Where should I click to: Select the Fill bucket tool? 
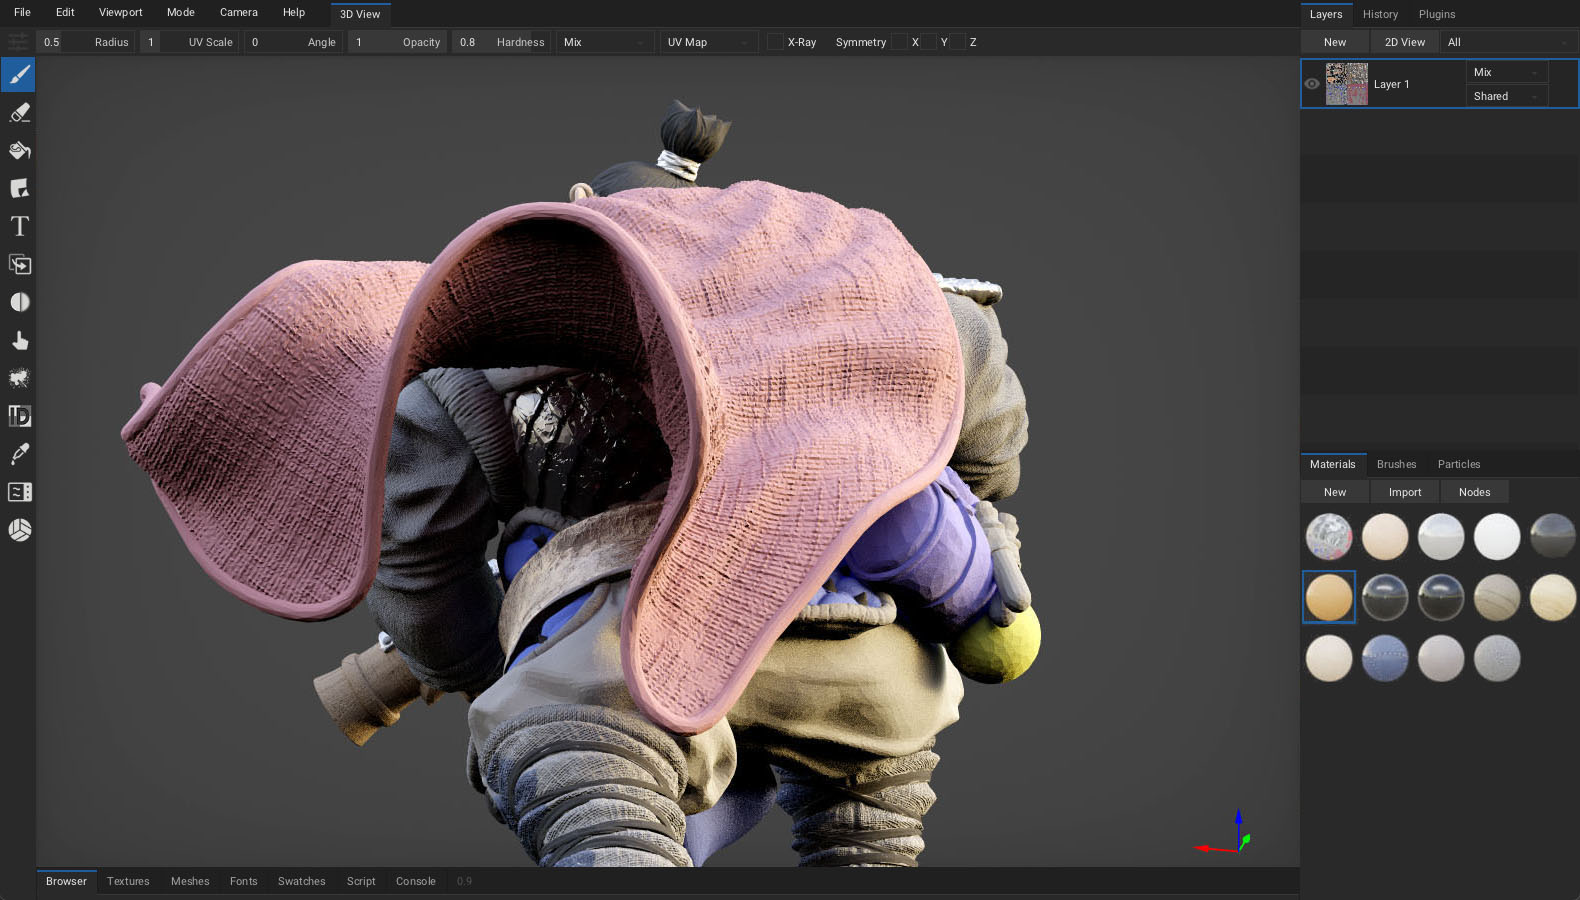coord(19,151)
